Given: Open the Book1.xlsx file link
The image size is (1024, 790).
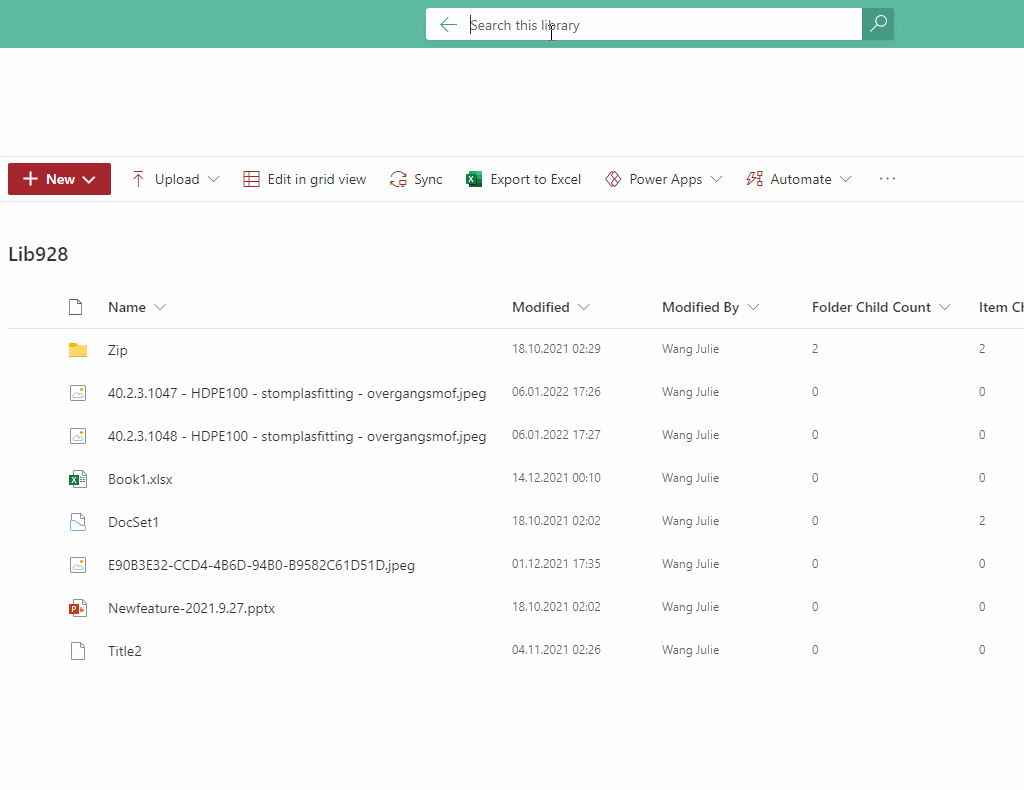Looking at the screenshot, I should (x=139, y=478).
